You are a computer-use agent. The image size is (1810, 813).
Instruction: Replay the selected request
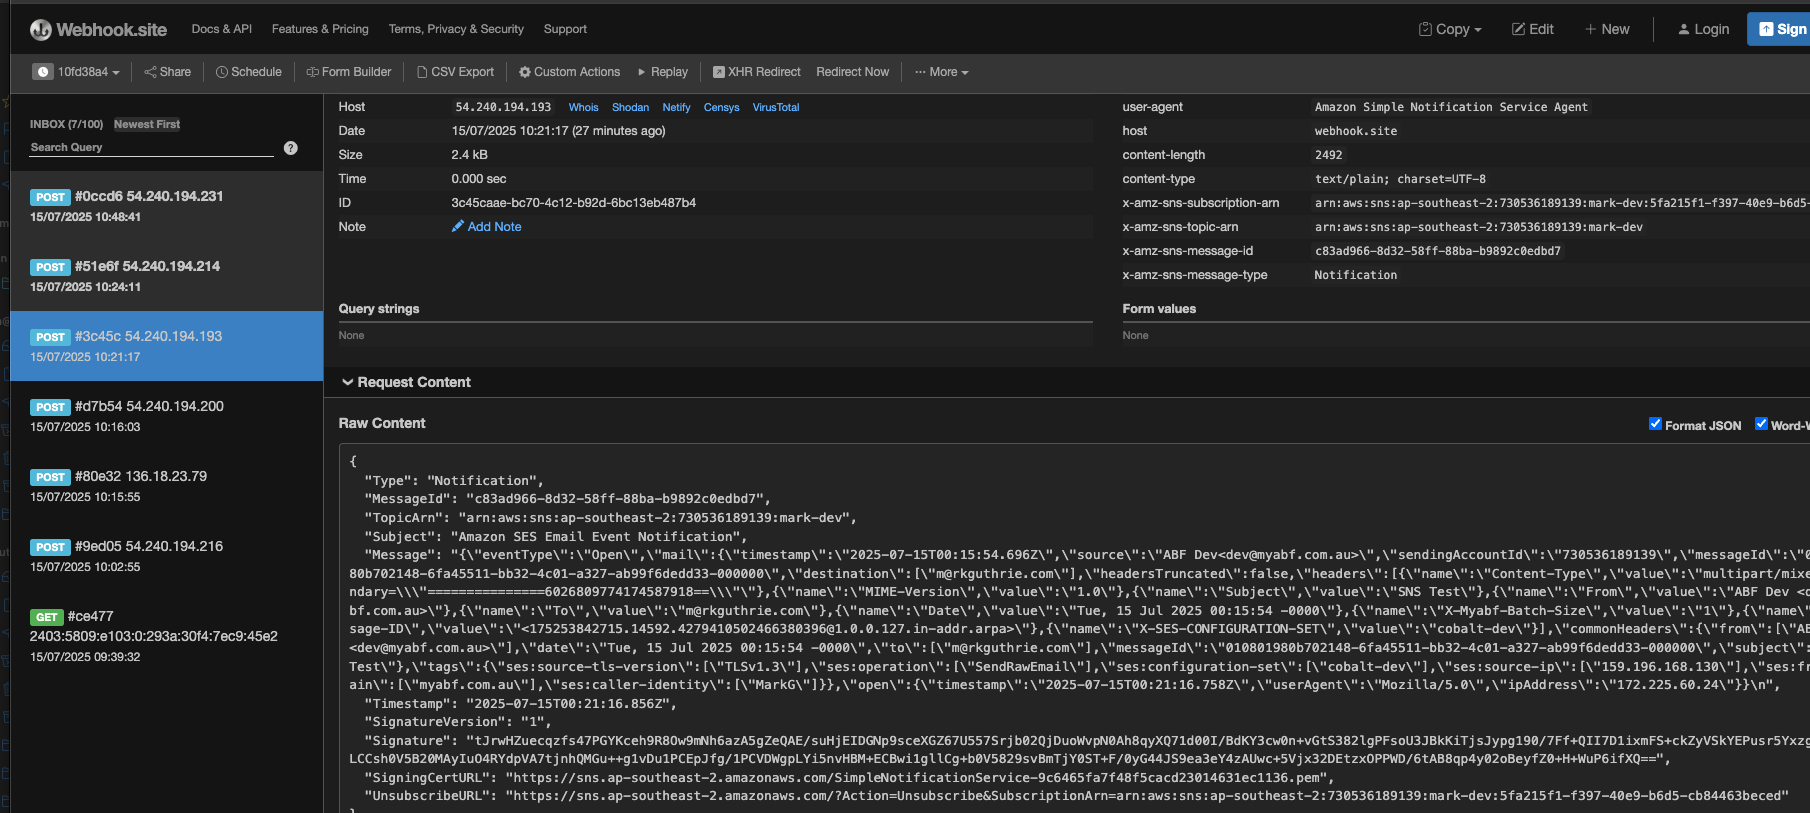[x=663, y=72]
